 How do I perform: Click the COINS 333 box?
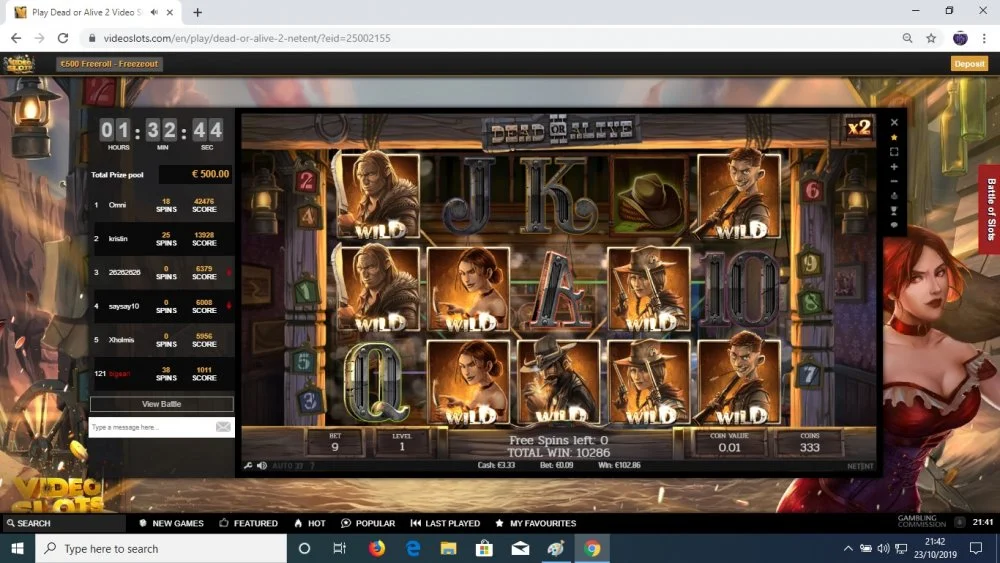tap(809, 442)
